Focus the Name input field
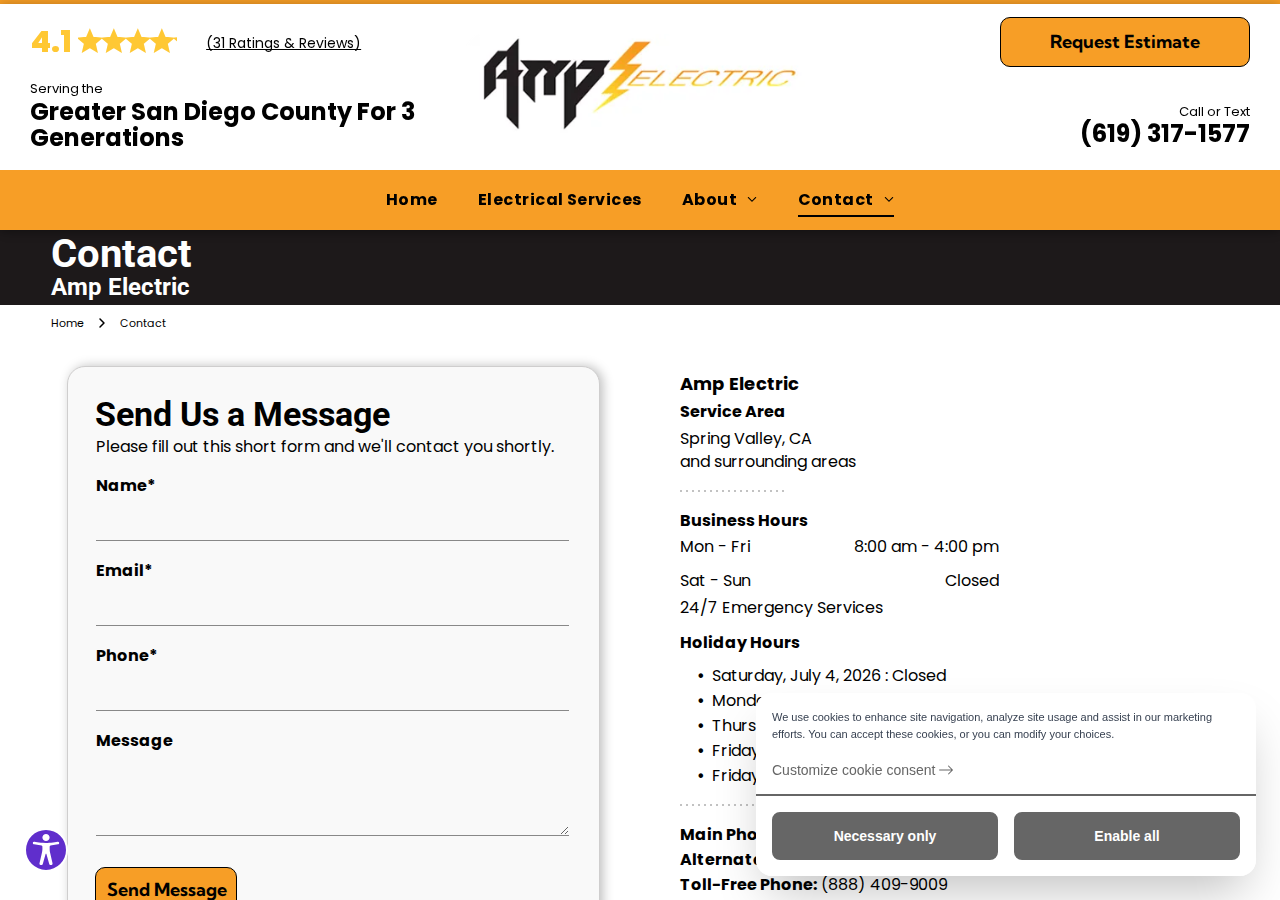1280x900 pixels. [332, 521]
